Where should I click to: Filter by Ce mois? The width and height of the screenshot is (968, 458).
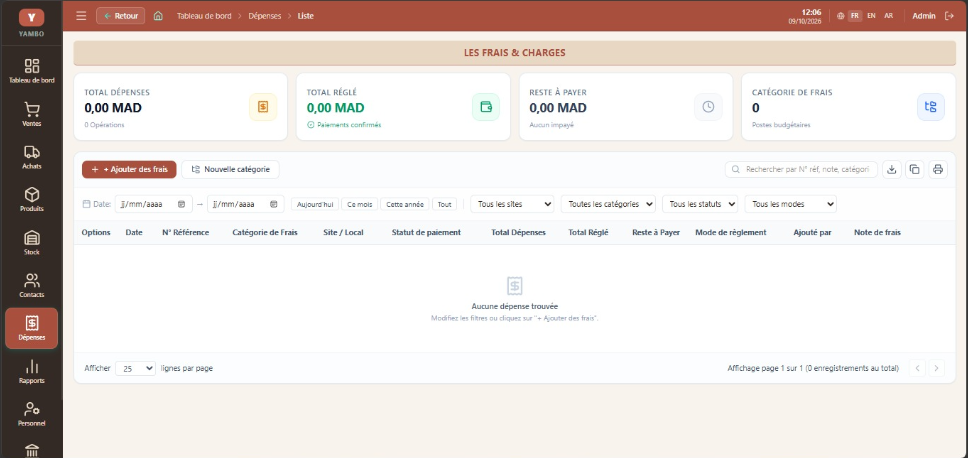click(359, 204)
